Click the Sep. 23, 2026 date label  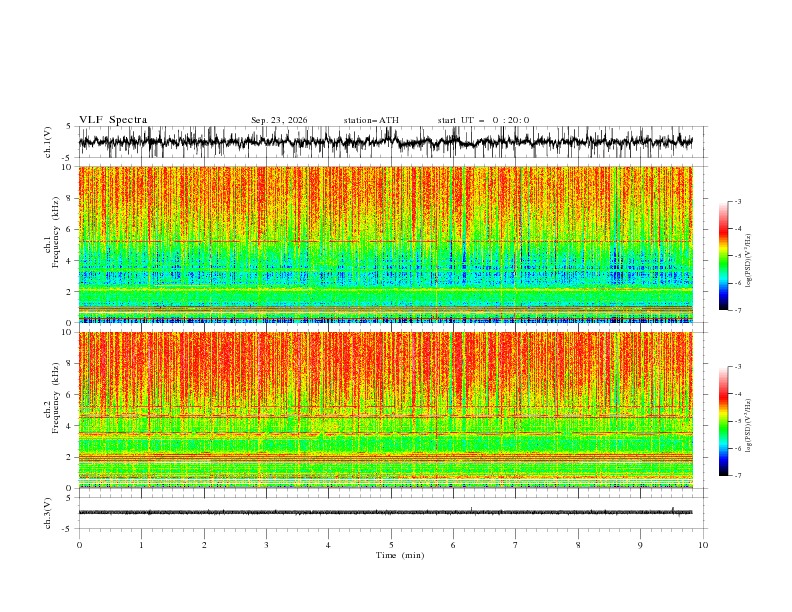(279, 120)
